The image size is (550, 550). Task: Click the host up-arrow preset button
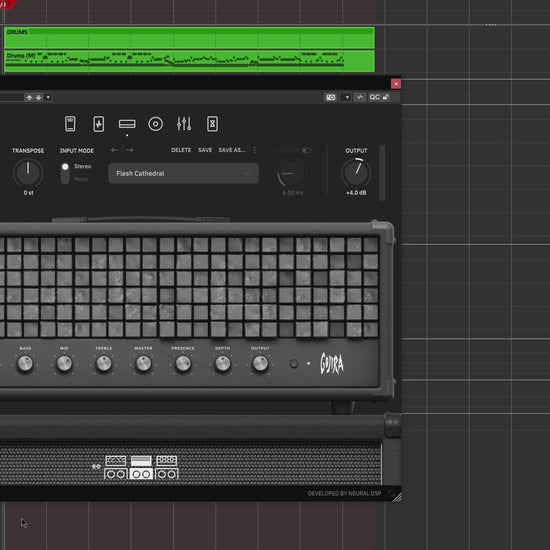pos(29,97)
